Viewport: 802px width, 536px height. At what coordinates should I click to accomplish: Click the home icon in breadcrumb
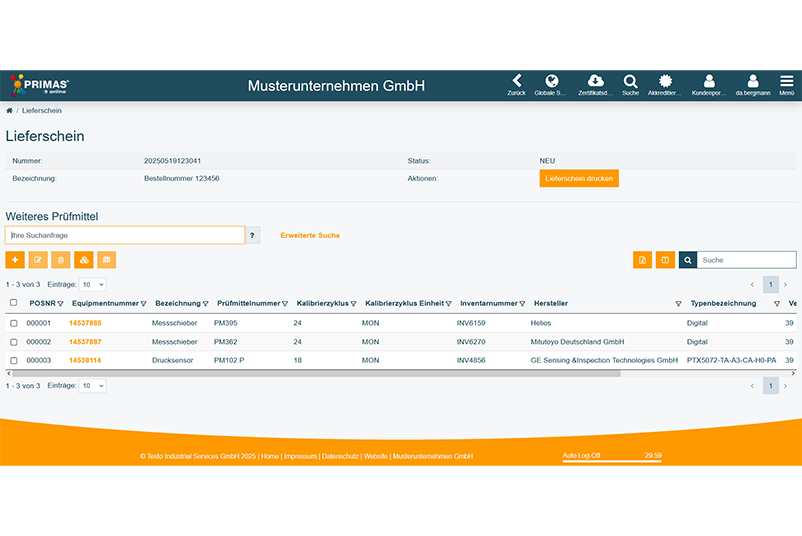click(10, 111)
